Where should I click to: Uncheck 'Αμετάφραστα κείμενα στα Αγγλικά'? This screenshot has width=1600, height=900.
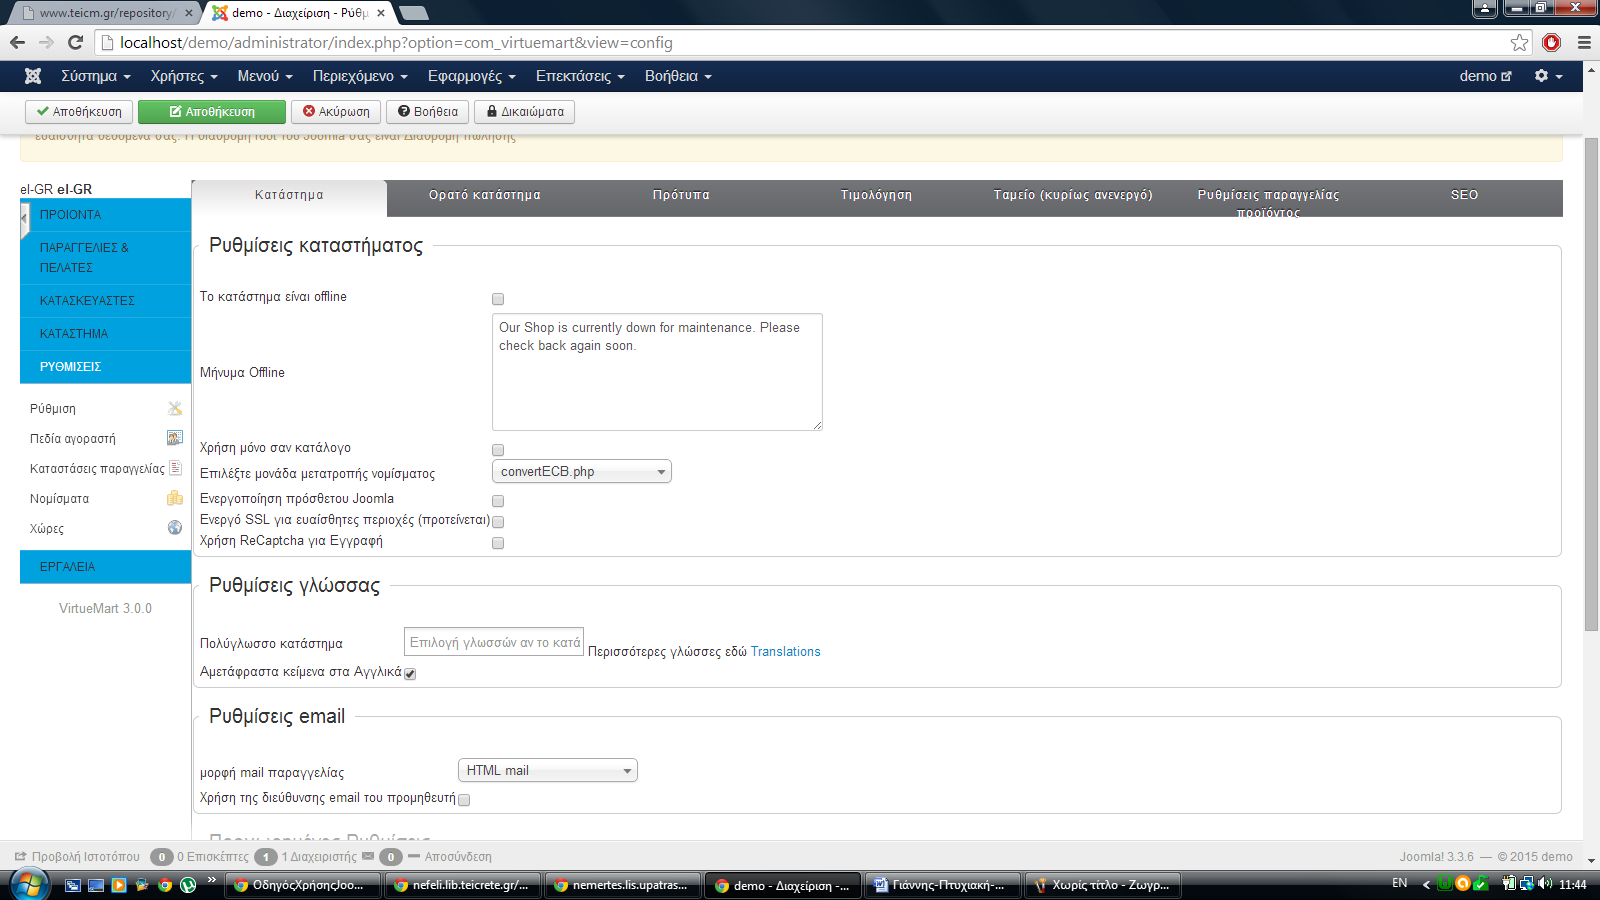tap(410, 674)
